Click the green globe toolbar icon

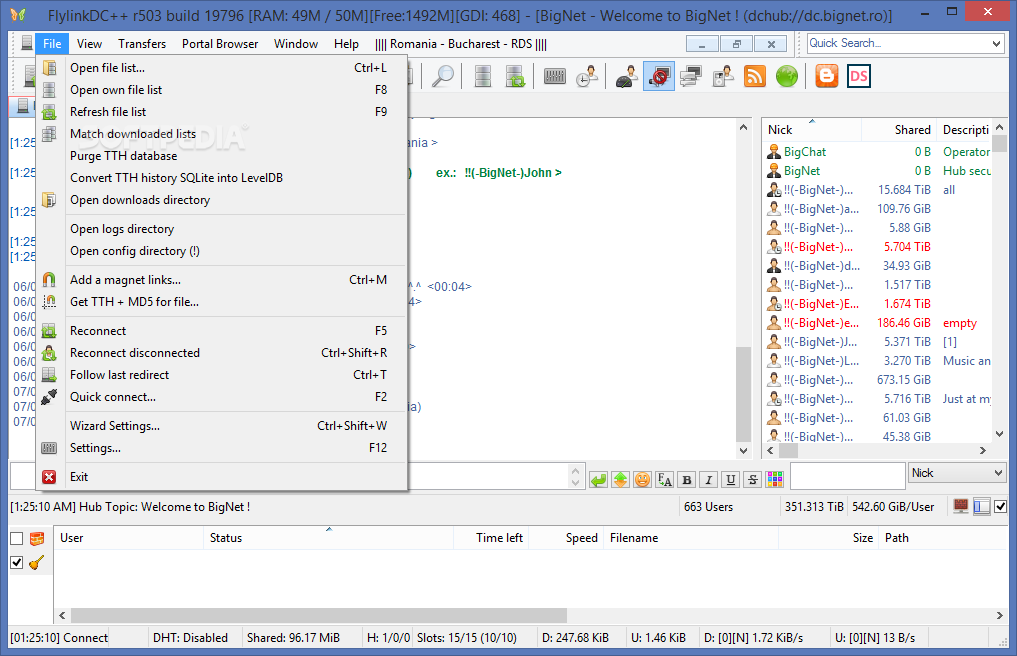(x=787, y=76)
